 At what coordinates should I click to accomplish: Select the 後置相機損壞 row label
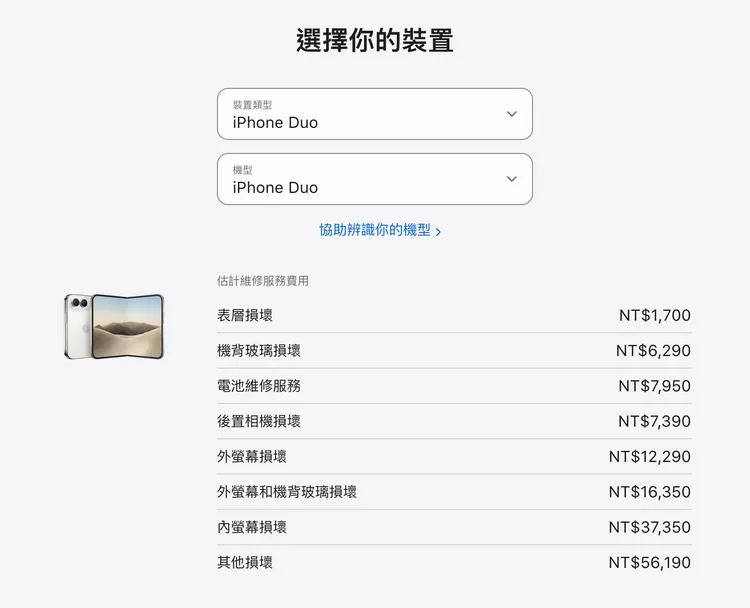coord(259,421)
